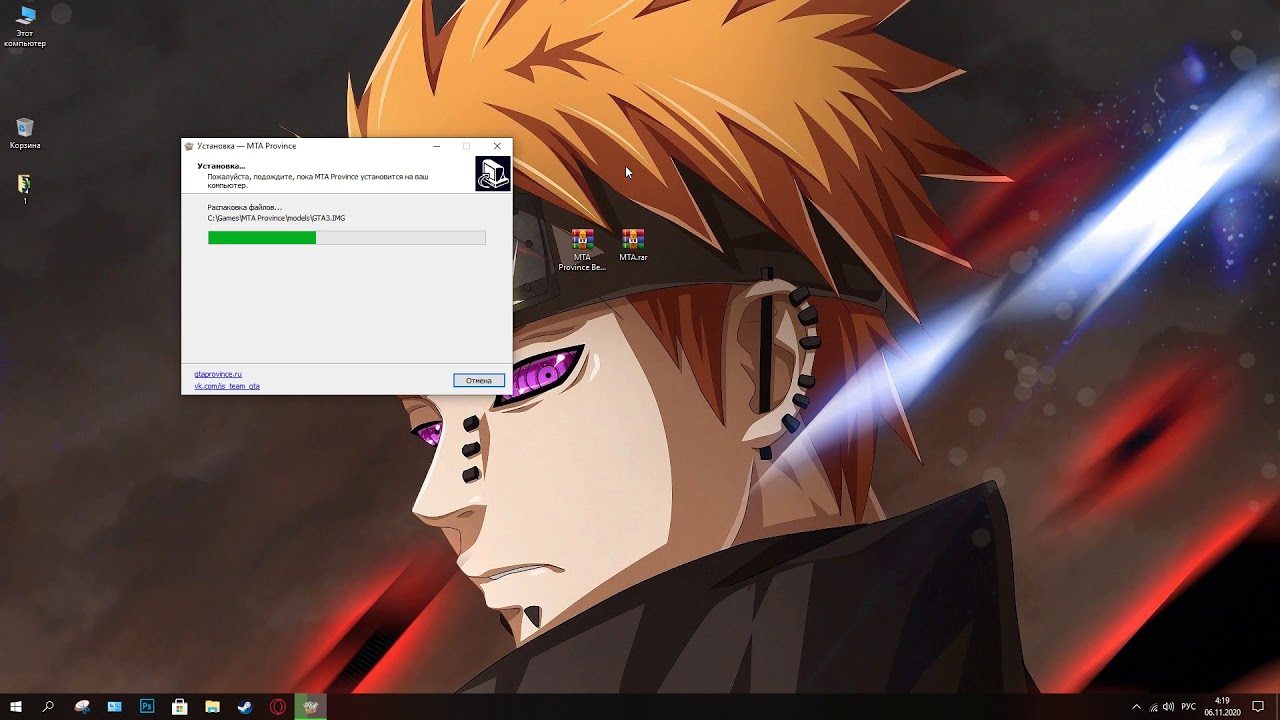This screenshot has width=1280, height=720.
Task: Open the Action Center notifications icon
Action: click(1258, 707)
